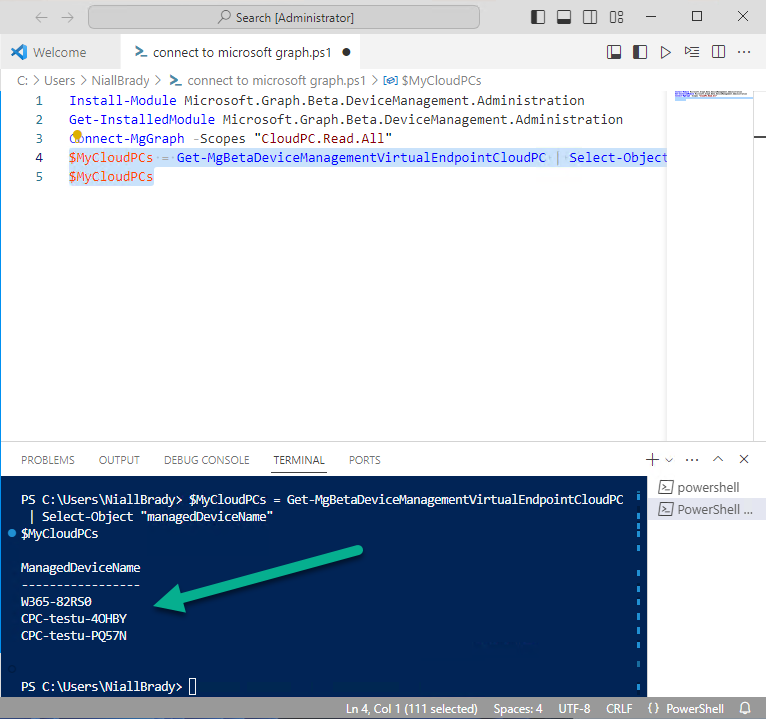Go back with the left arrow
766x719 pixels.
(x=42, y=18)
